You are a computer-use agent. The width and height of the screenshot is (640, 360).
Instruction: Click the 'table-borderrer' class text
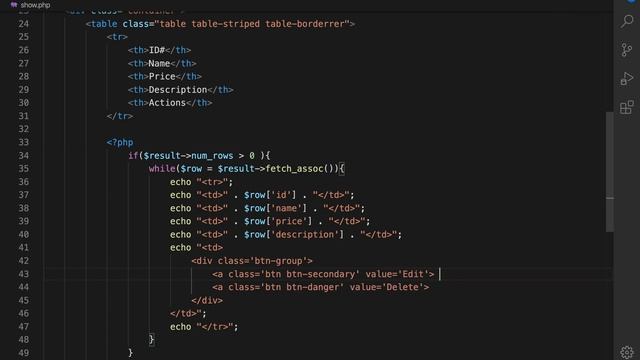pyautogui.click(x=305, y=24)
